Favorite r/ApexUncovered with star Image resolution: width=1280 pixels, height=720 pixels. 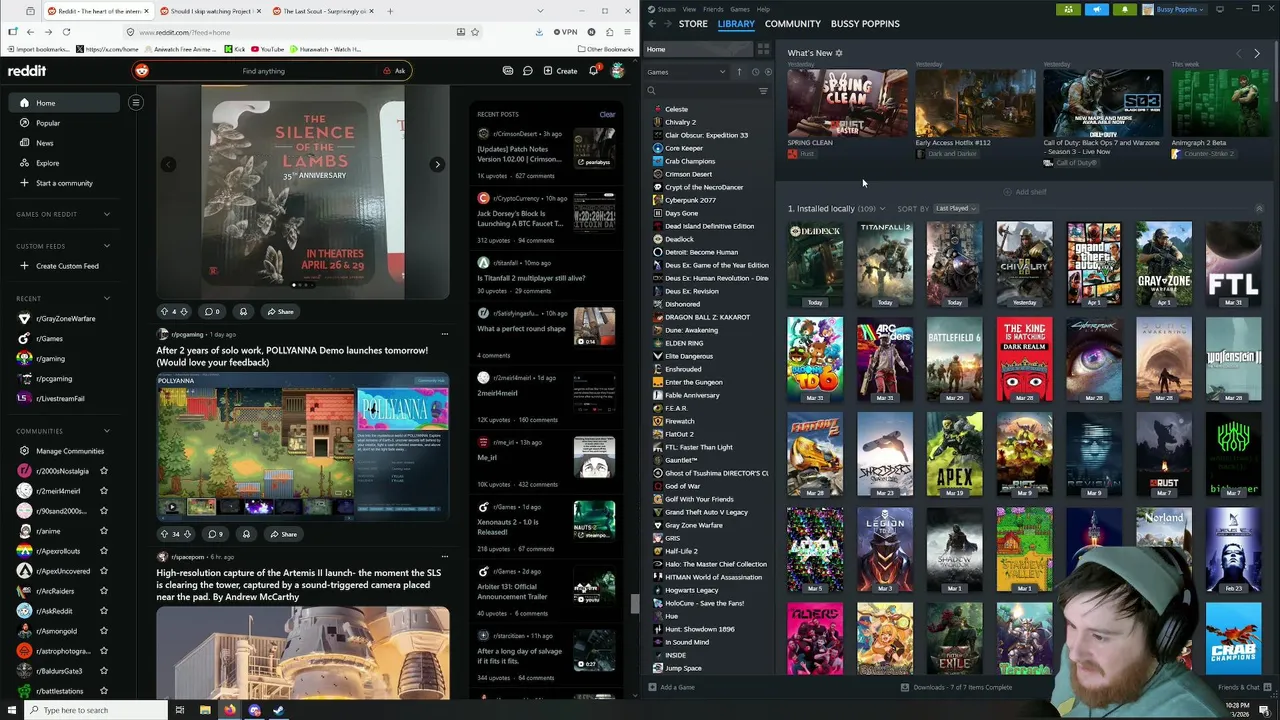(103, 571)
